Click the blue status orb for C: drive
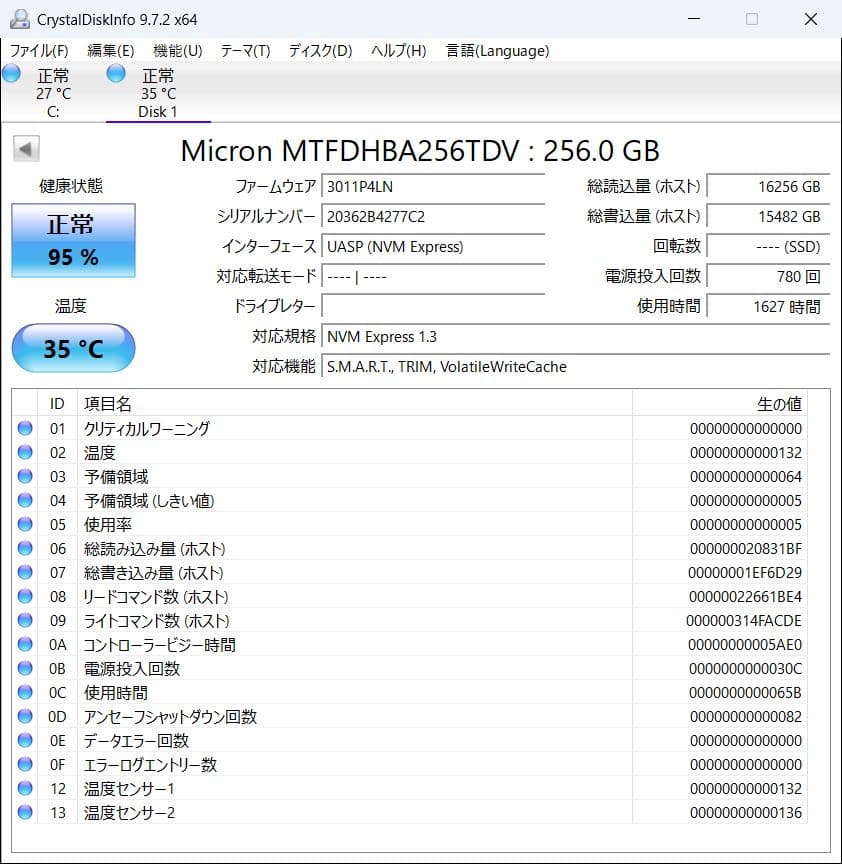 (x=12, y=73)
